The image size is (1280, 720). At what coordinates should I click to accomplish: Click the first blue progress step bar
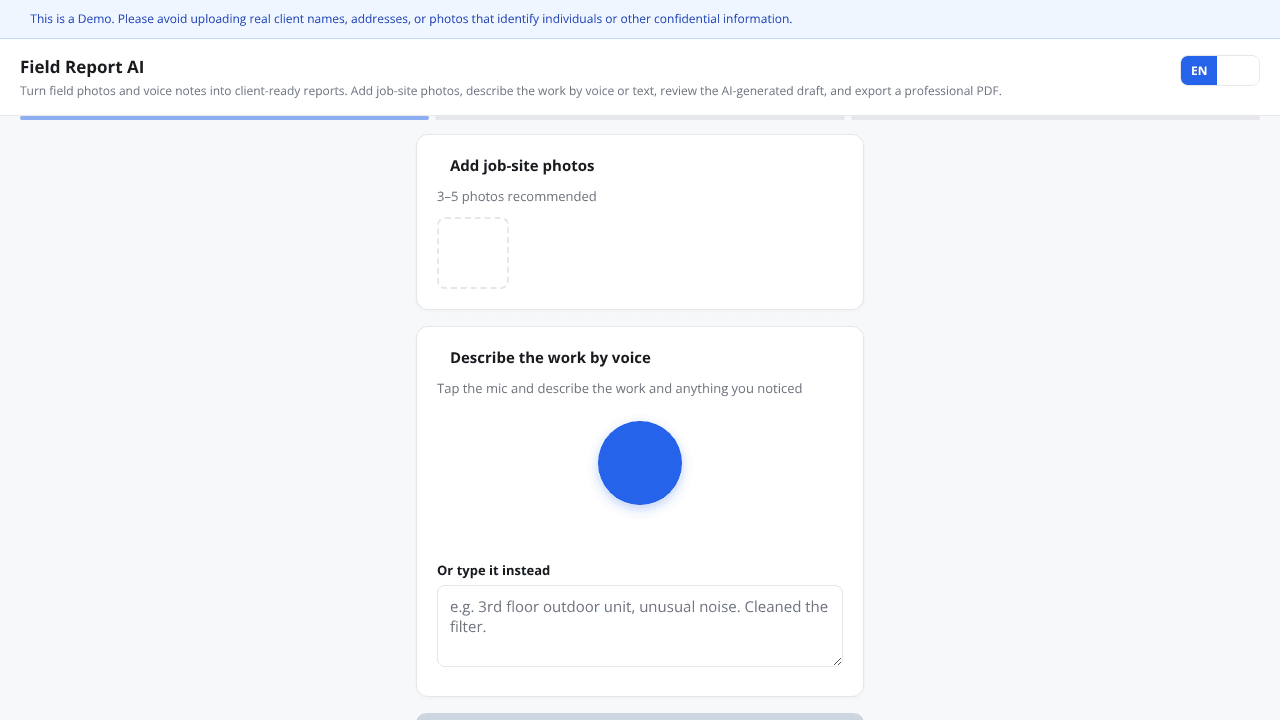[x=224, y=118]
